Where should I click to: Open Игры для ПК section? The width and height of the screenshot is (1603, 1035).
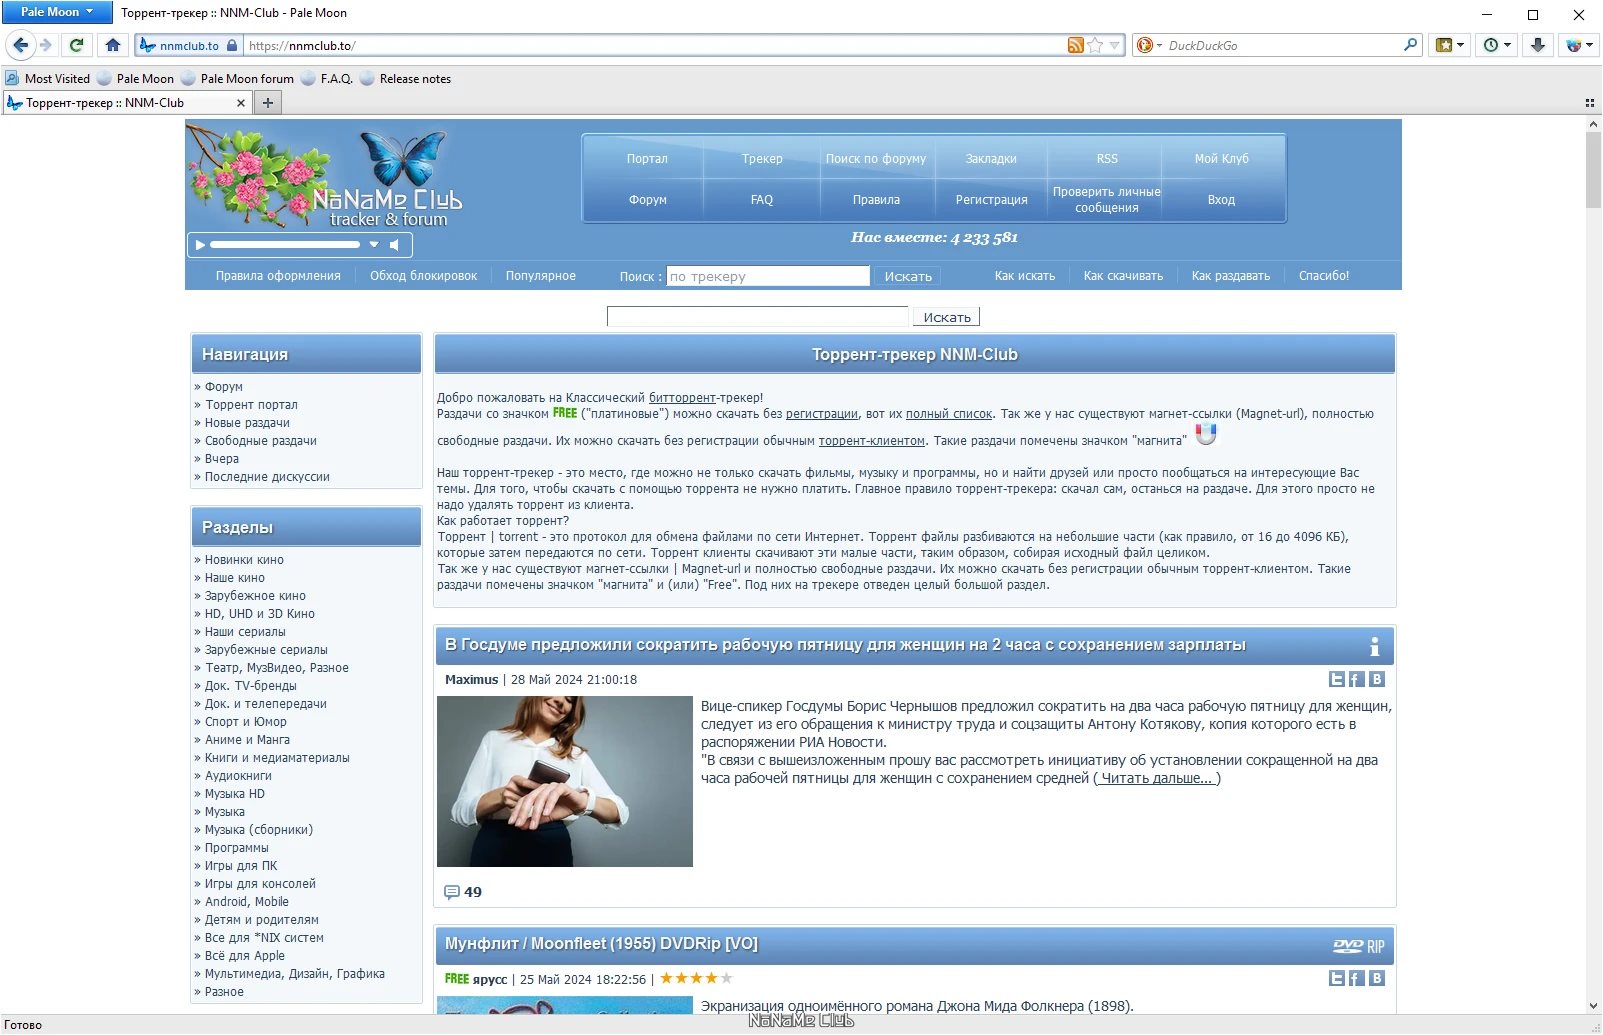[x=241, y=866]
